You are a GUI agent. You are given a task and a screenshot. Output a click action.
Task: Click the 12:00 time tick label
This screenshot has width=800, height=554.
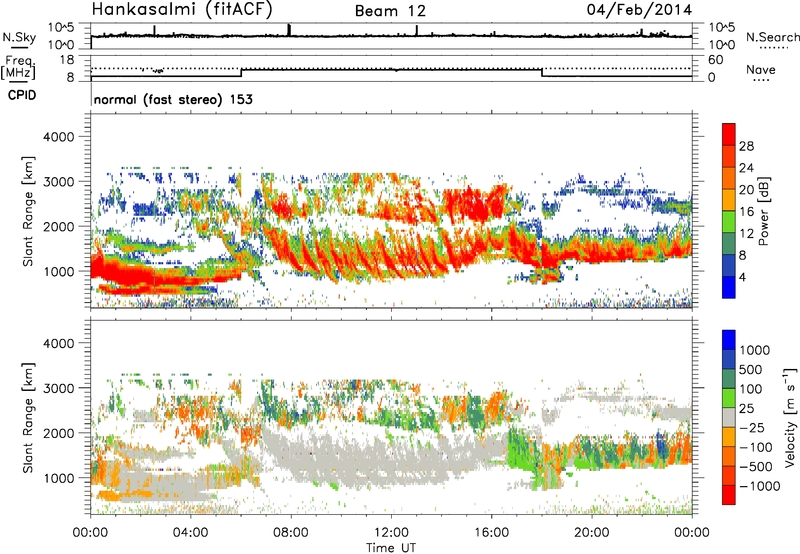pyautogui.click(x=391, y=533)
